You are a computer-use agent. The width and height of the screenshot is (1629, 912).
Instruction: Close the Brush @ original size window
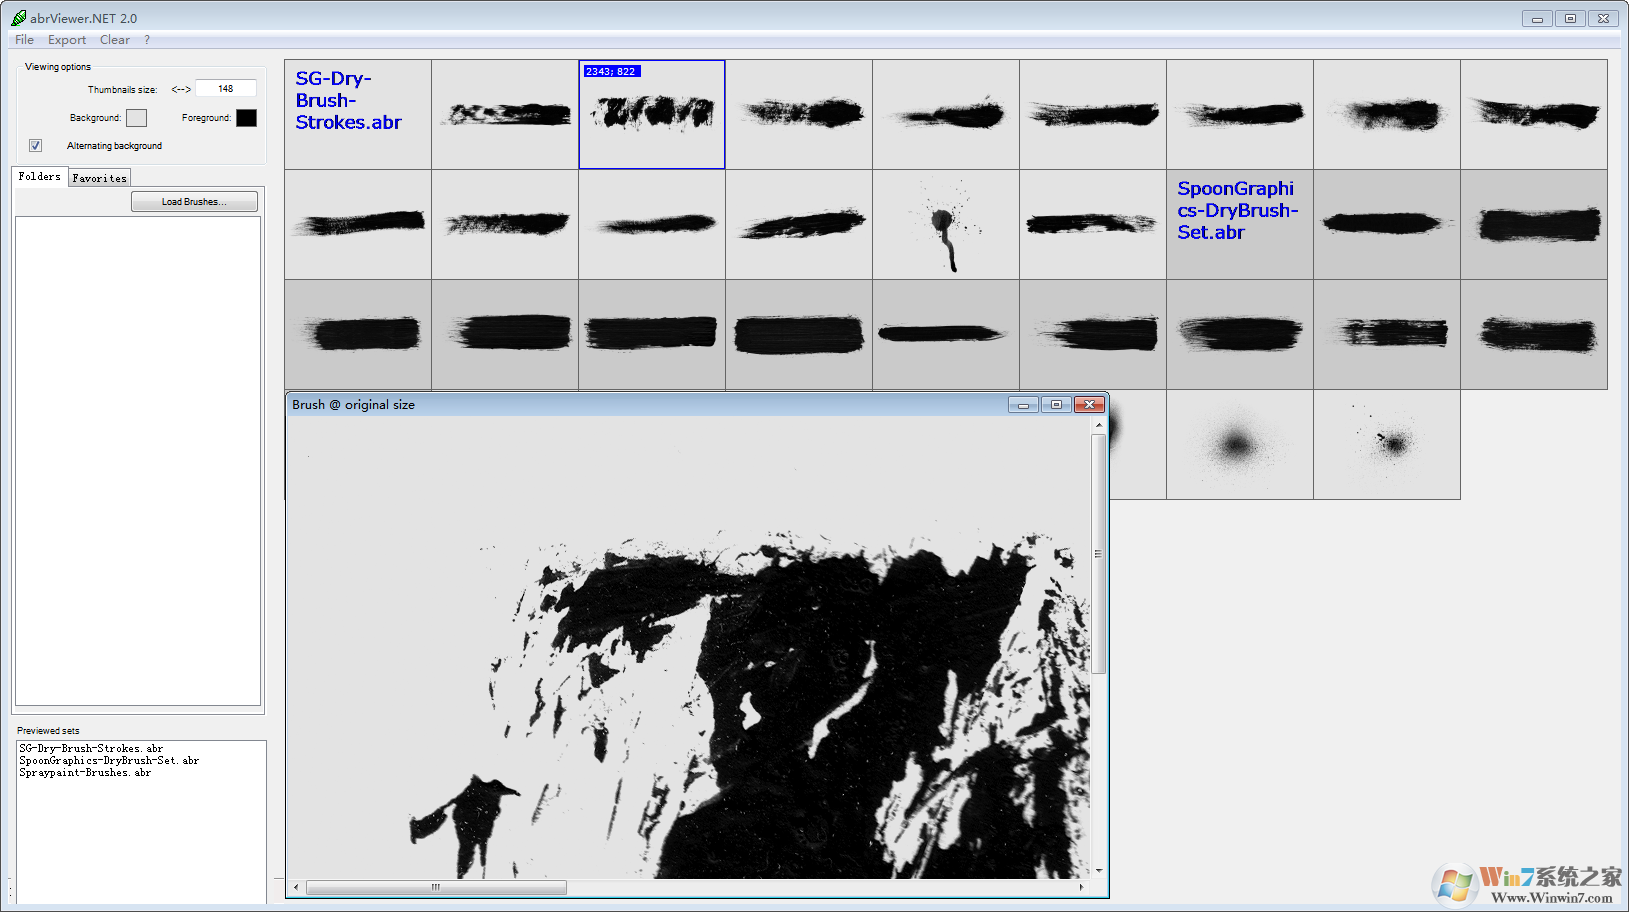pos(1088,405)
